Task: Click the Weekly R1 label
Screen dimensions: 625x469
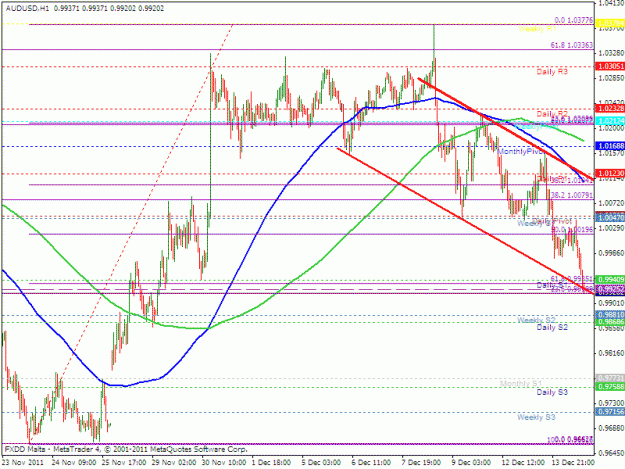Action: (x=537, y=29)
